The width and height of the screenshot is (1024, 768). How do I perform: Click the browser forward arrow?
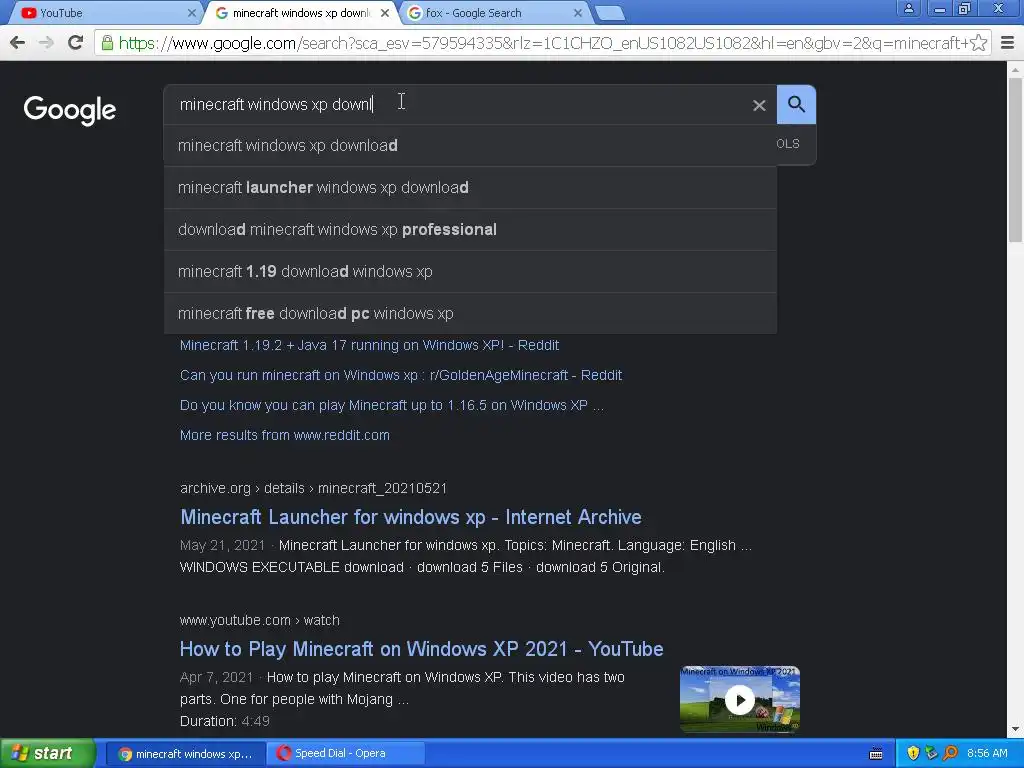point(46,43)
